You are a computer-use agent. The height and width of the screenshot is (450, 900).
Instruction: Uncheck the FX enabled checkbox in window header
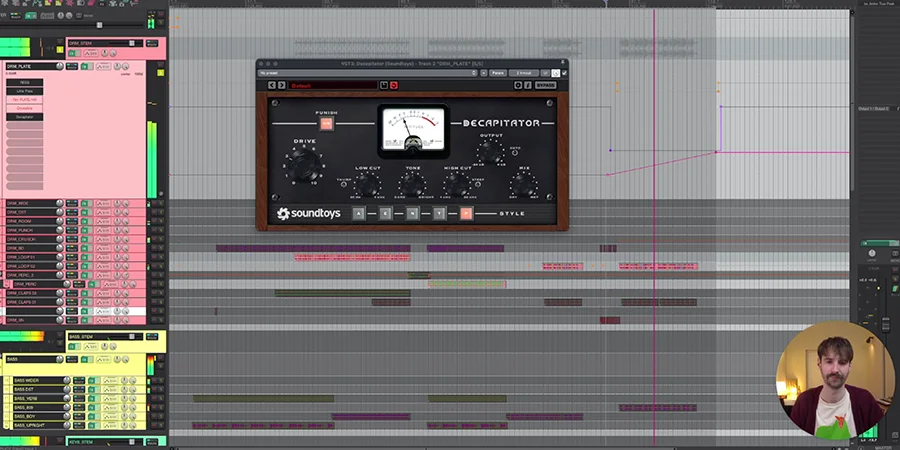(x=564, y=73)
